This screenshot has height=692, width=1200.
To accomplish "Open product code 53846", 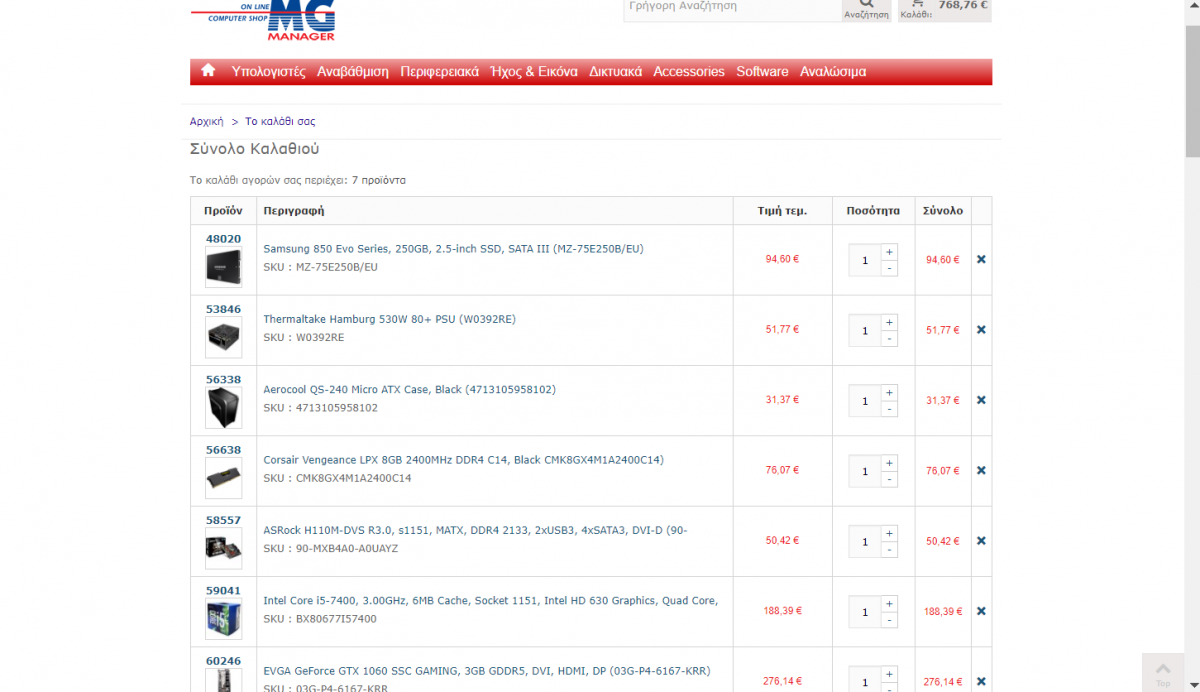I will point(223,309).
